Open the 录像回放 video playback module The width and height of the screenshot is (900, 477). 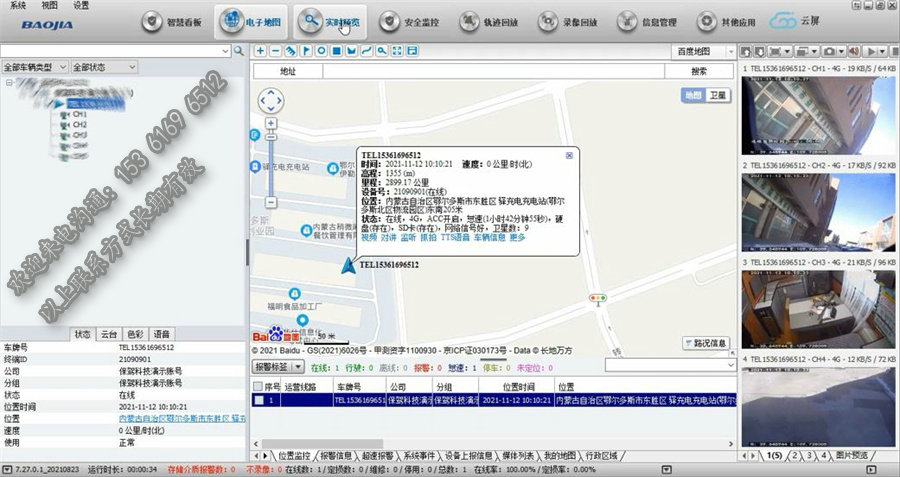(x=569, y=21)
